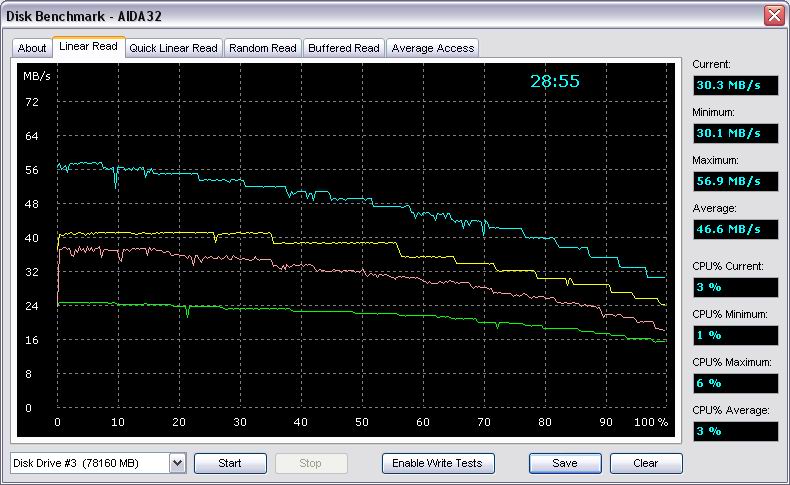Click the Minimum 30.1 MB/s value
The image size is (790, 485).
(x=736, y=133)
